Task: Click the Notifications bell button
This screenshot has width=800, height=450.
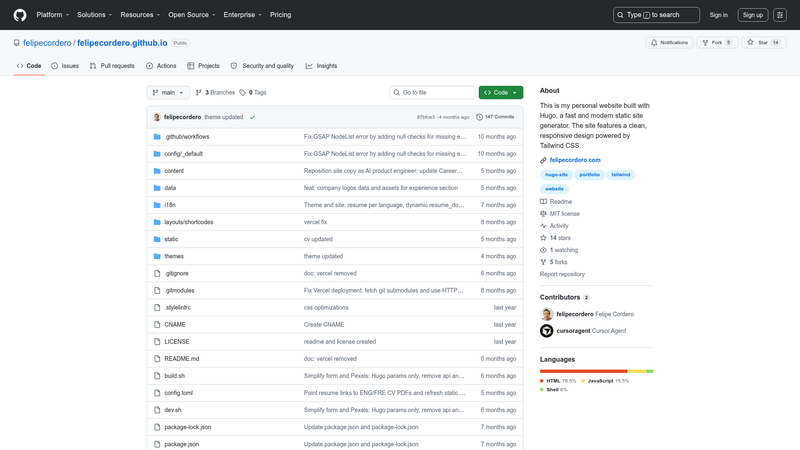Action: [669, 43]
